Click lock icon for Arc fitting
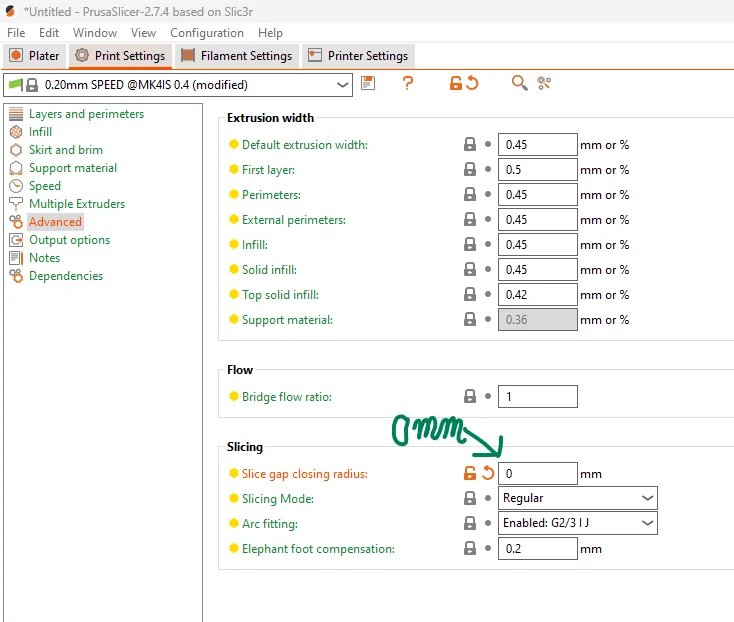Viewport: 734px width, 622px height. [x=470, y=523]
